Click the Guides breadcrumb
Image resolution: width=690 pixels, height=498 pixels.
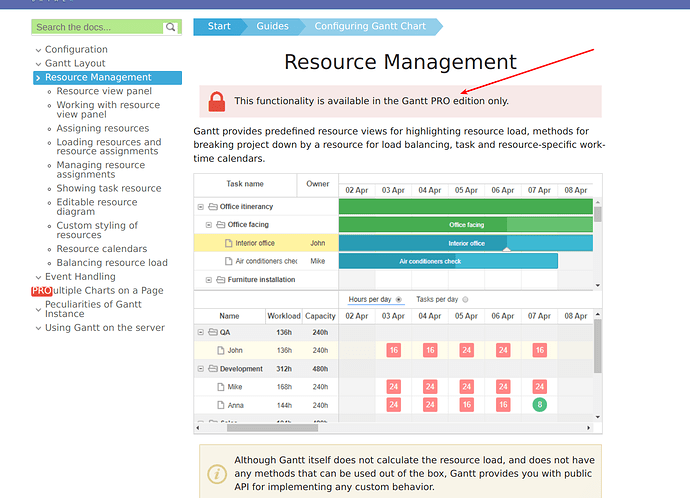(272, 26)
